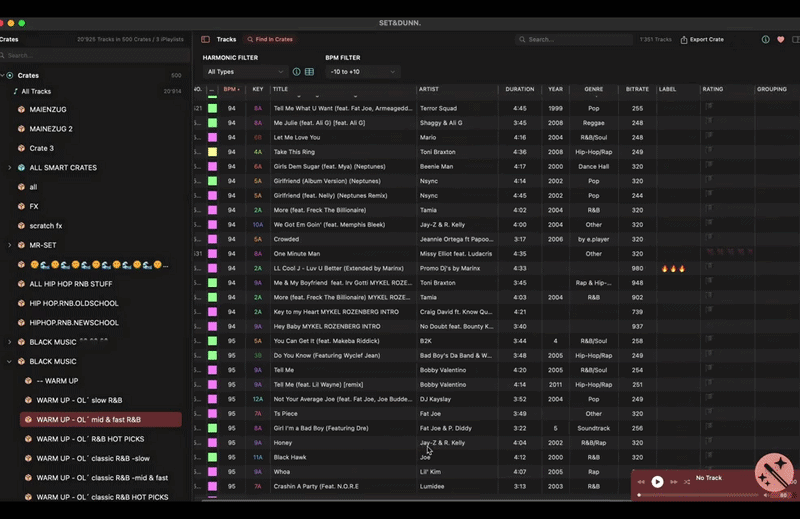Click the rating flag for Take This Ring
Screen dimensions: 800x519
click(x=709, y=150)
